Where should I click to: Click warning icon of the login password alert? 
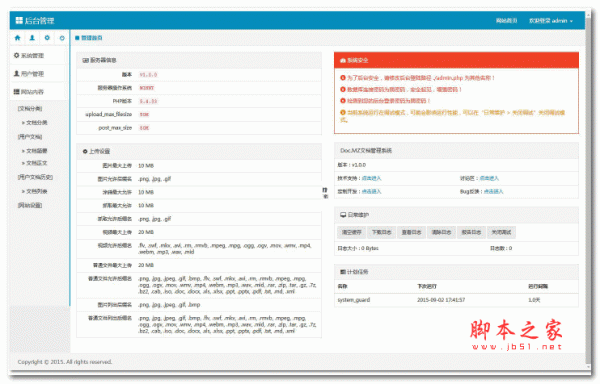click(x=343, y=101)
